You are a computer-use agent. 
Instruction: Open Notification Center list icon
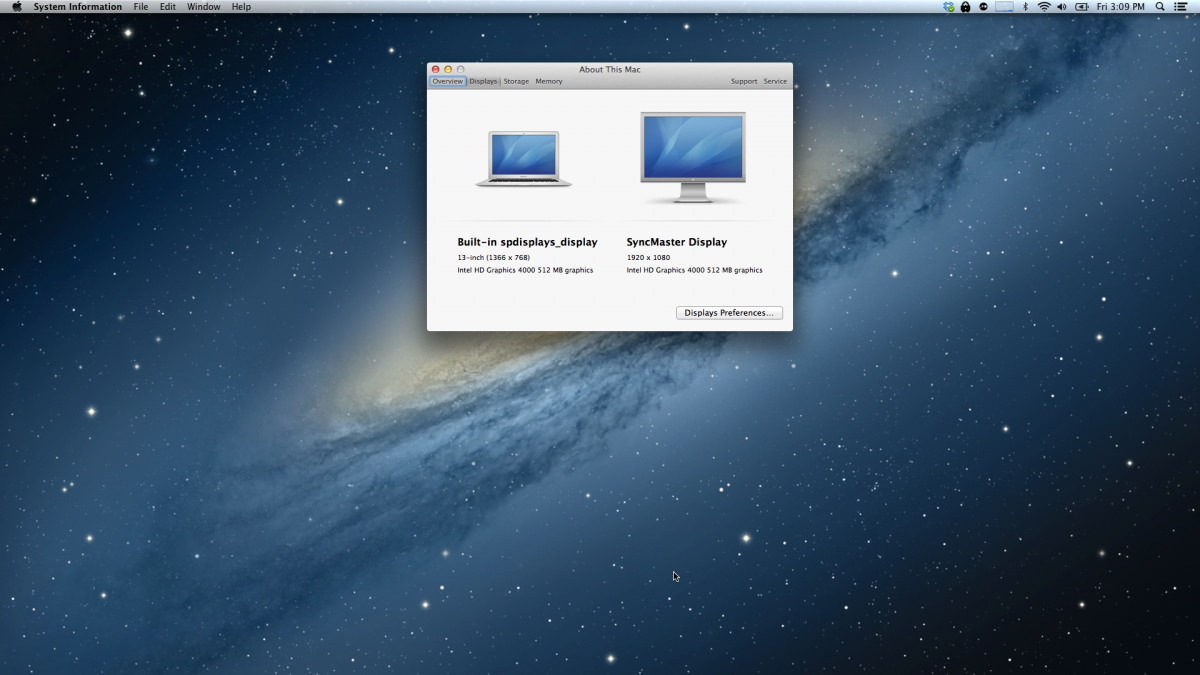pos(1183,7)
